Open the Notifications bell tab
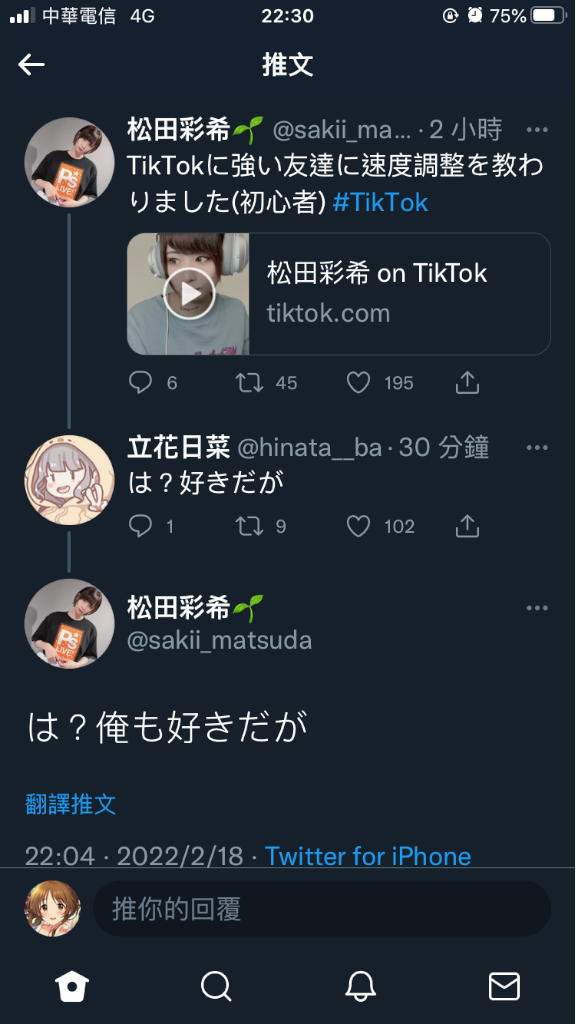Image resolution: width=576 pixels, height=1024 pixels. [x=360, y=986]
